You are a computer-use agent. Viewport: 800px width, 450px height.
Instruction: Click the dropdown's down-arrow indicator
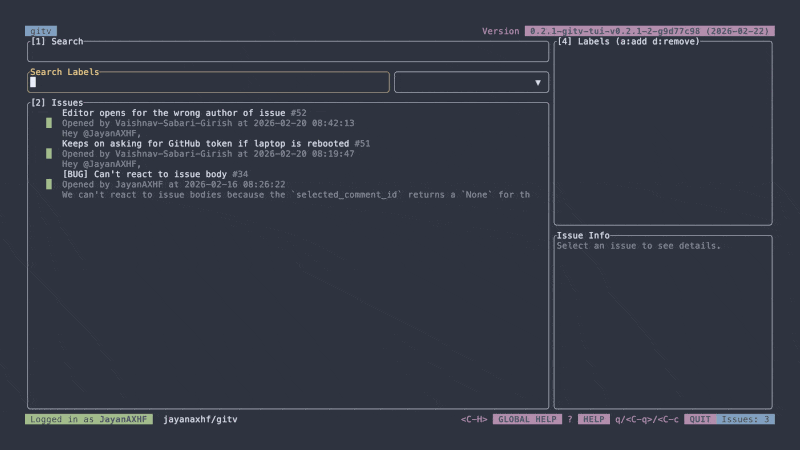click(x=538, y=83)
